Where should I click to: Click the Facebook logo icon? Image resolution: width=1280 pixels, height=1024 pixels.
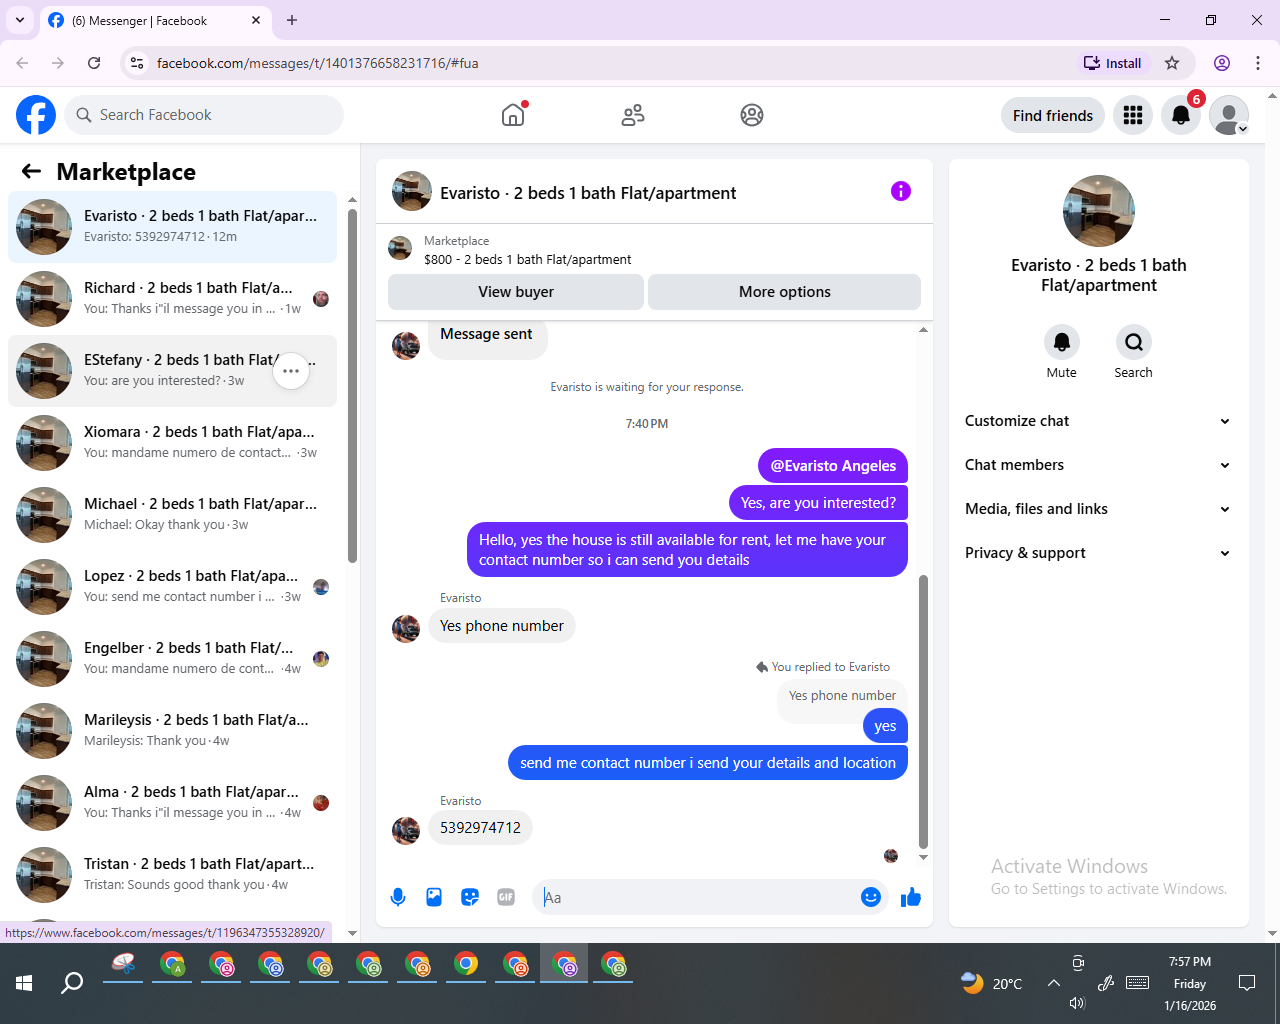[36, 115]
